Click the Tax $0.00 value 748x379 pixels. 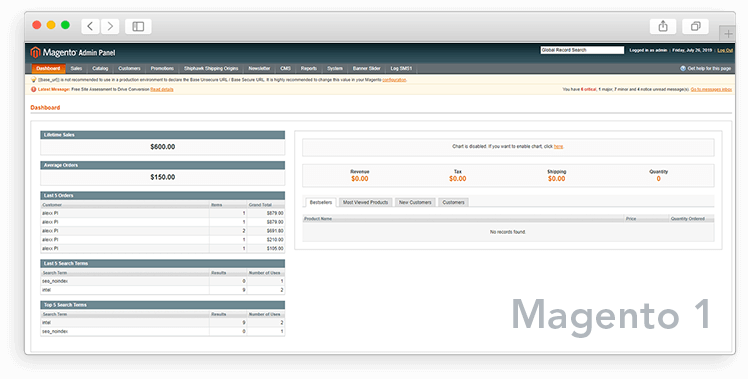point(457,179)
